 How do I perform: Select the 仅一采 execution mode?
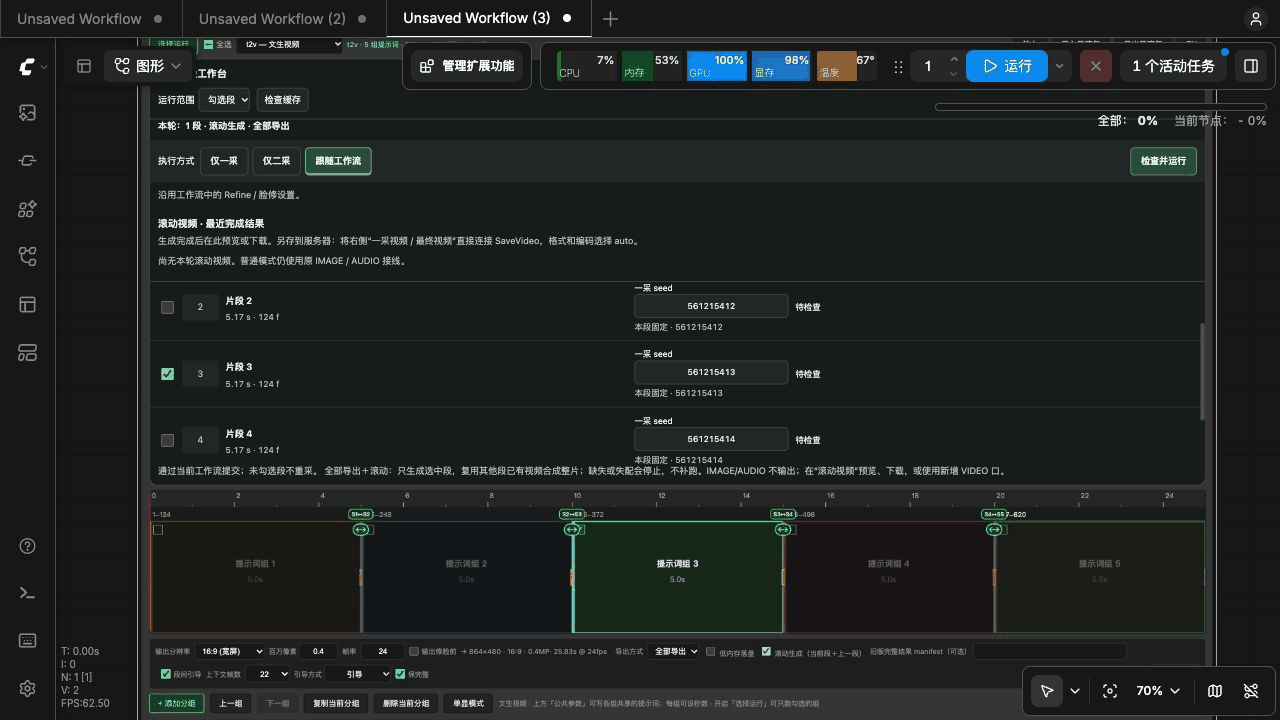pos(224,161)
